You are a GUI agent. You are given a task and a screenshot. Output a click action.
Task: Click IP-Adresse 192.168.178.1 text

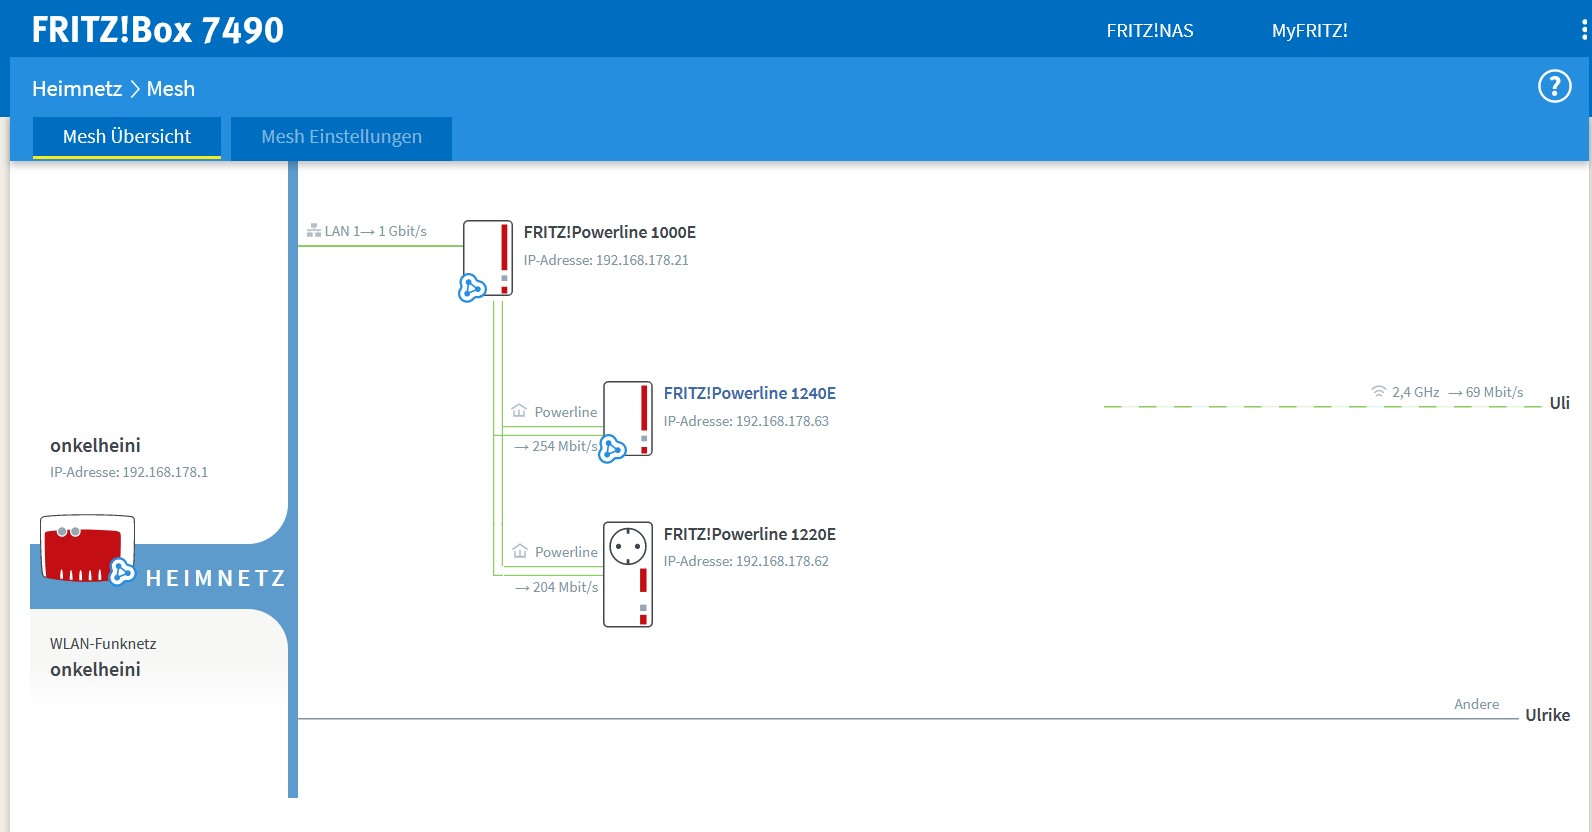click(129, 472)
